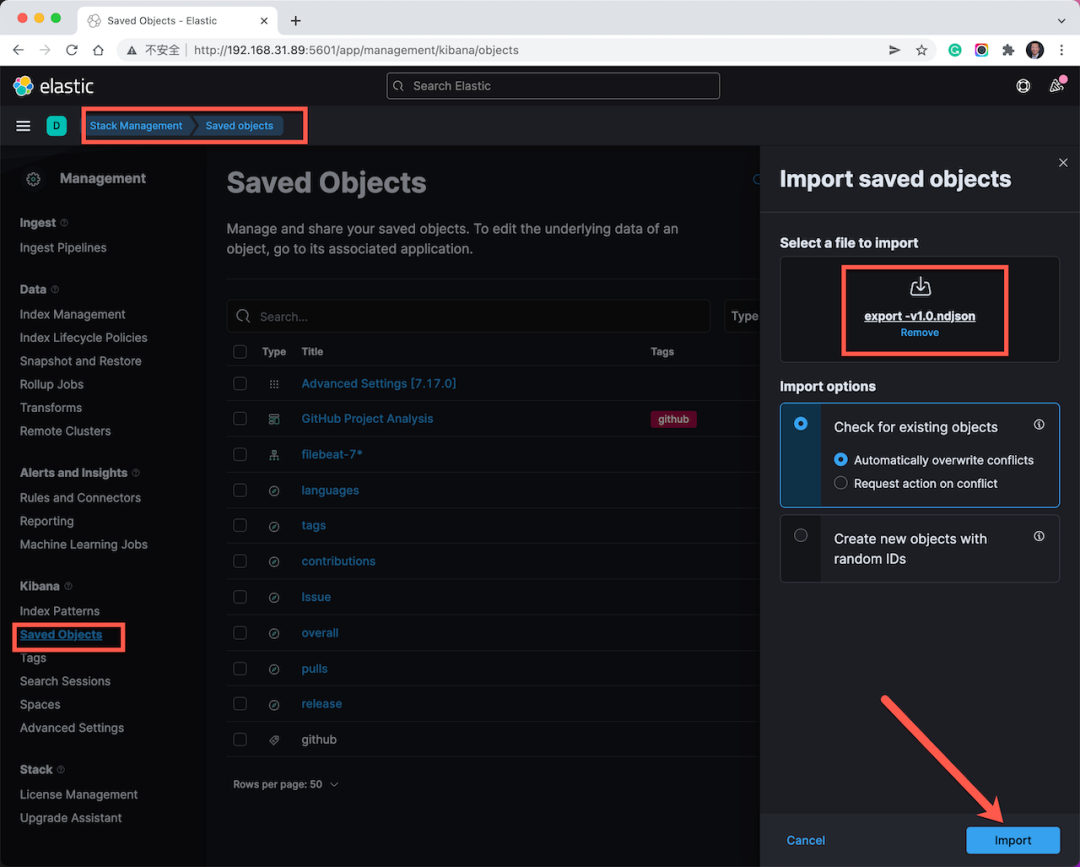Image resolution: width=1080 pixels, height=867 pixels.
Task: Reload the browser page
Action: click(72, 50)
